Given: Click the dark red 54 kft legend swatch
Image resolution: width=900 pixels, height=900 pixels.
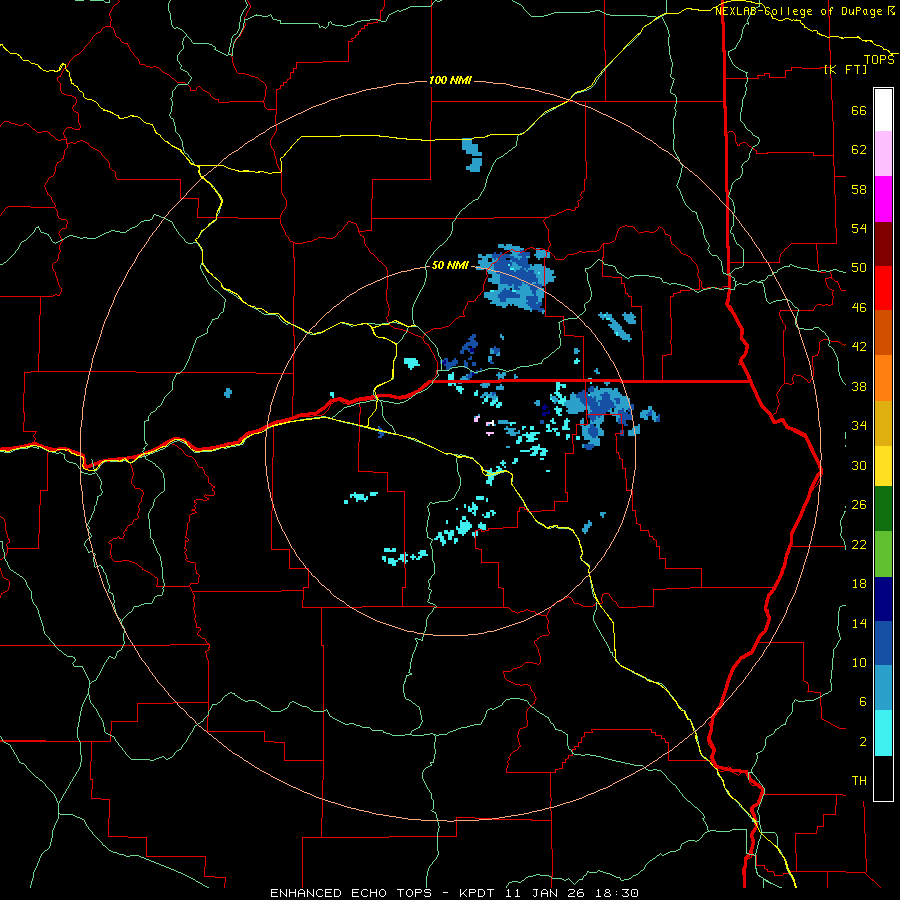Looking at the screenshot, I should point(883,244).
